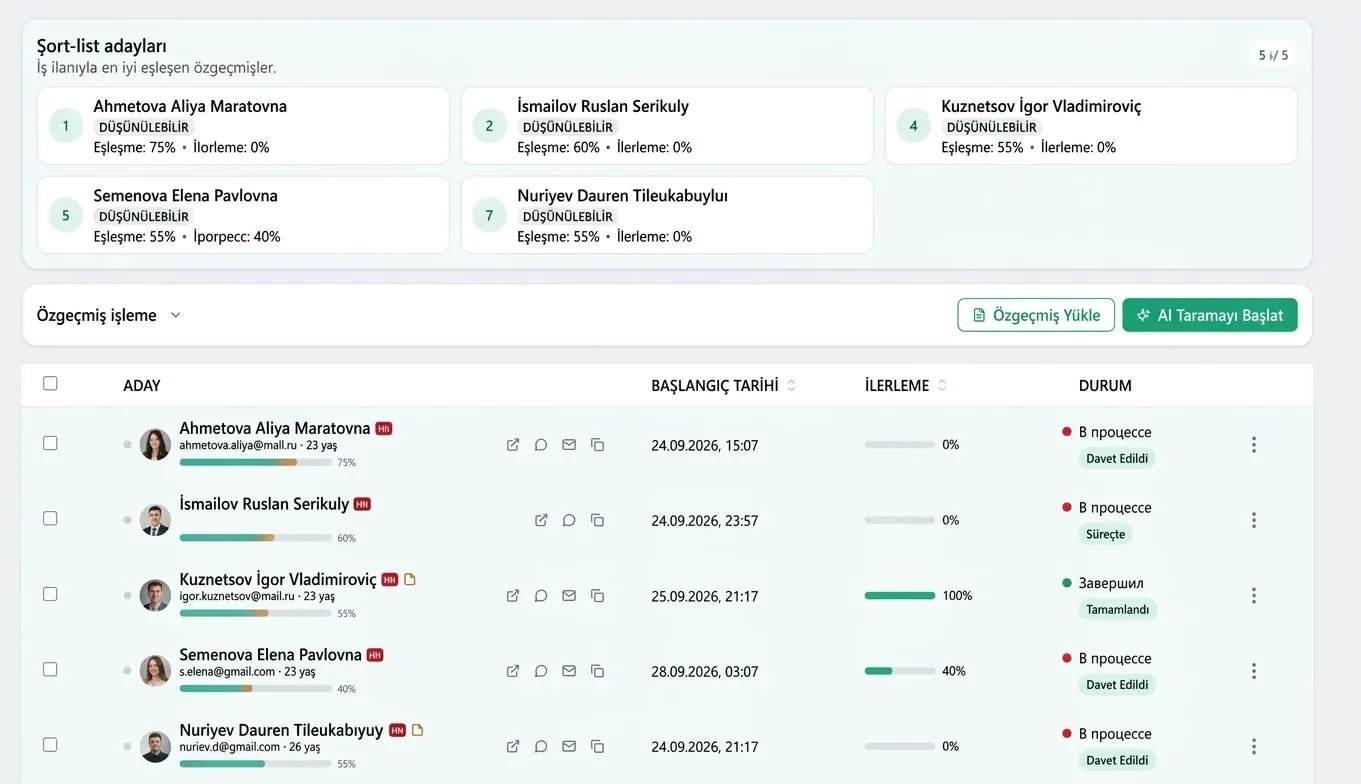Toggle select-all checkbox in table header

pyautogui.click(x=50, y=384)
